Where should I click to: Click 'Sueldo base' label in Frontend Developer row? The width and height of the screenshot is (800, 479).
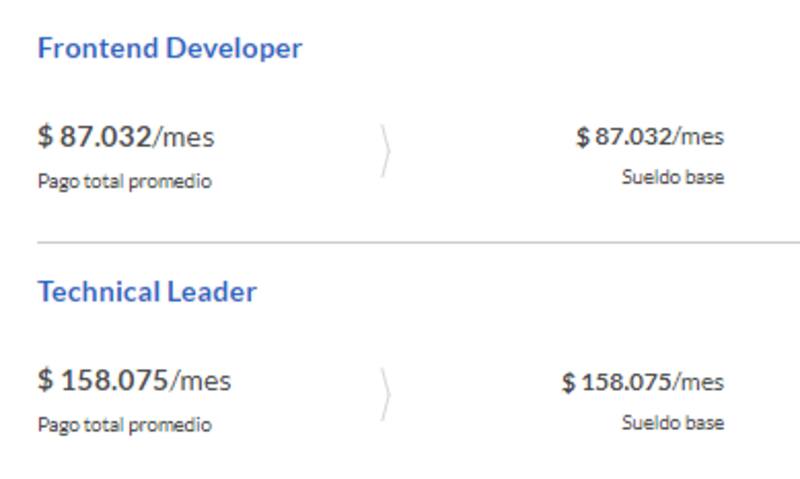click(672, 178)
